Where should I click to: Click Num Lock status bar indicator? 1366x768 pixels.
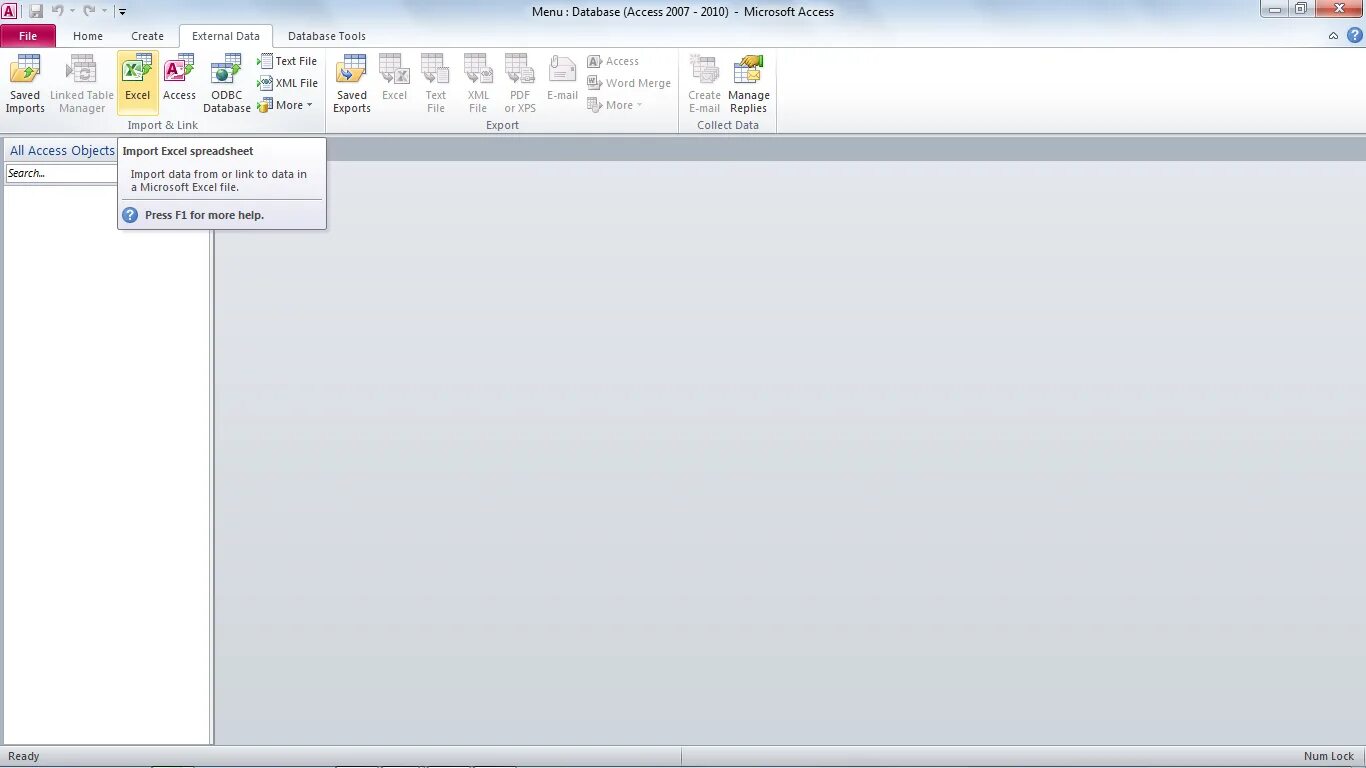pyautogui.click(x=1329, y=756)
